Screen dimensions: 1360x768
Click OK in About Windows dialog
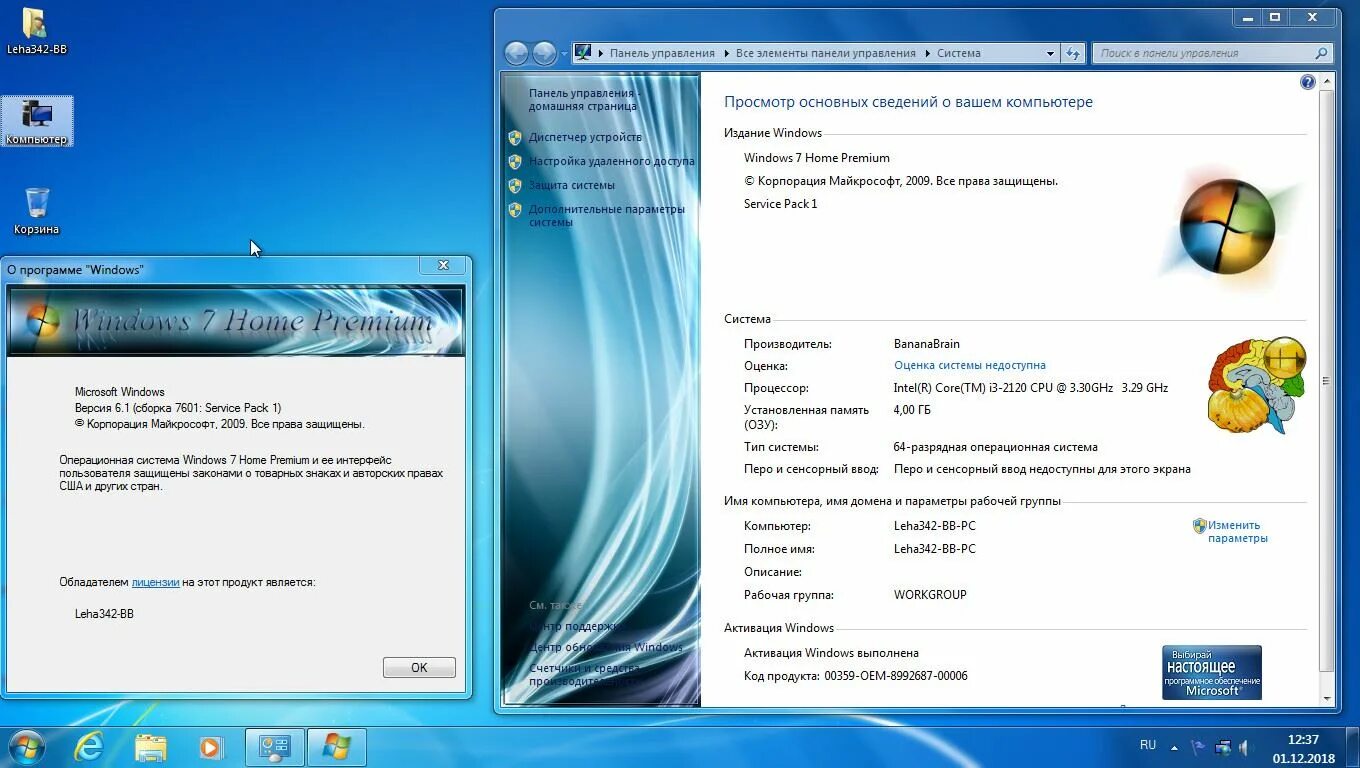(x=419, y=668)
